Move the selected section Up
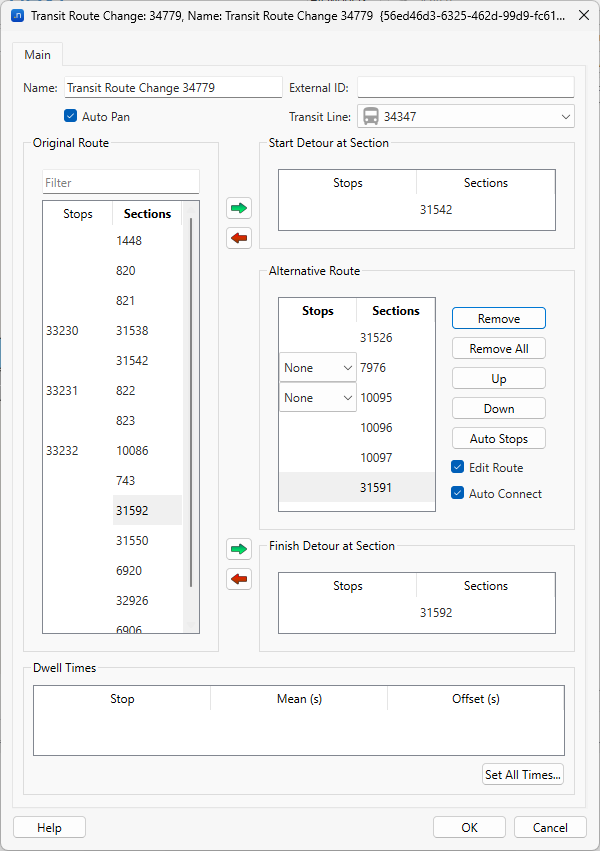The image size is (600, 851). [499, 378]
